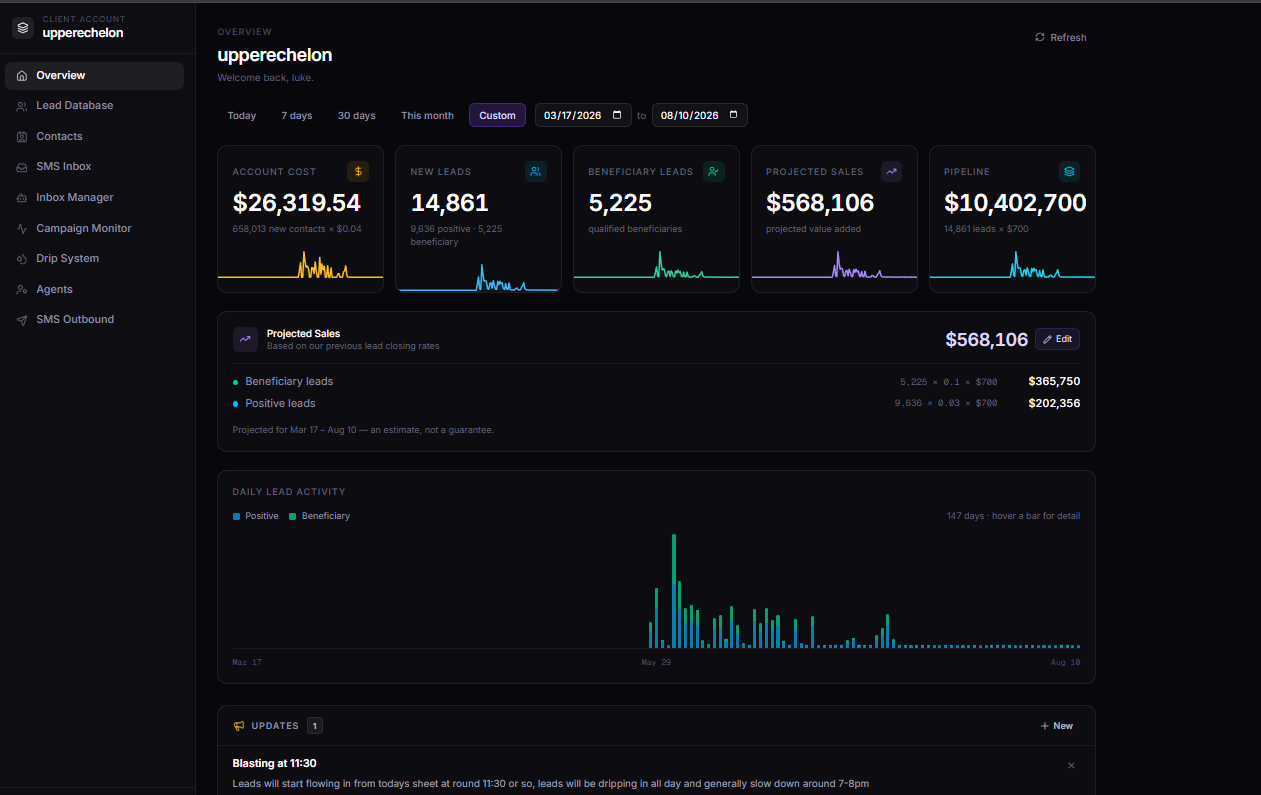
Task: Open the end date calendar picker
Action: point(733,115)
